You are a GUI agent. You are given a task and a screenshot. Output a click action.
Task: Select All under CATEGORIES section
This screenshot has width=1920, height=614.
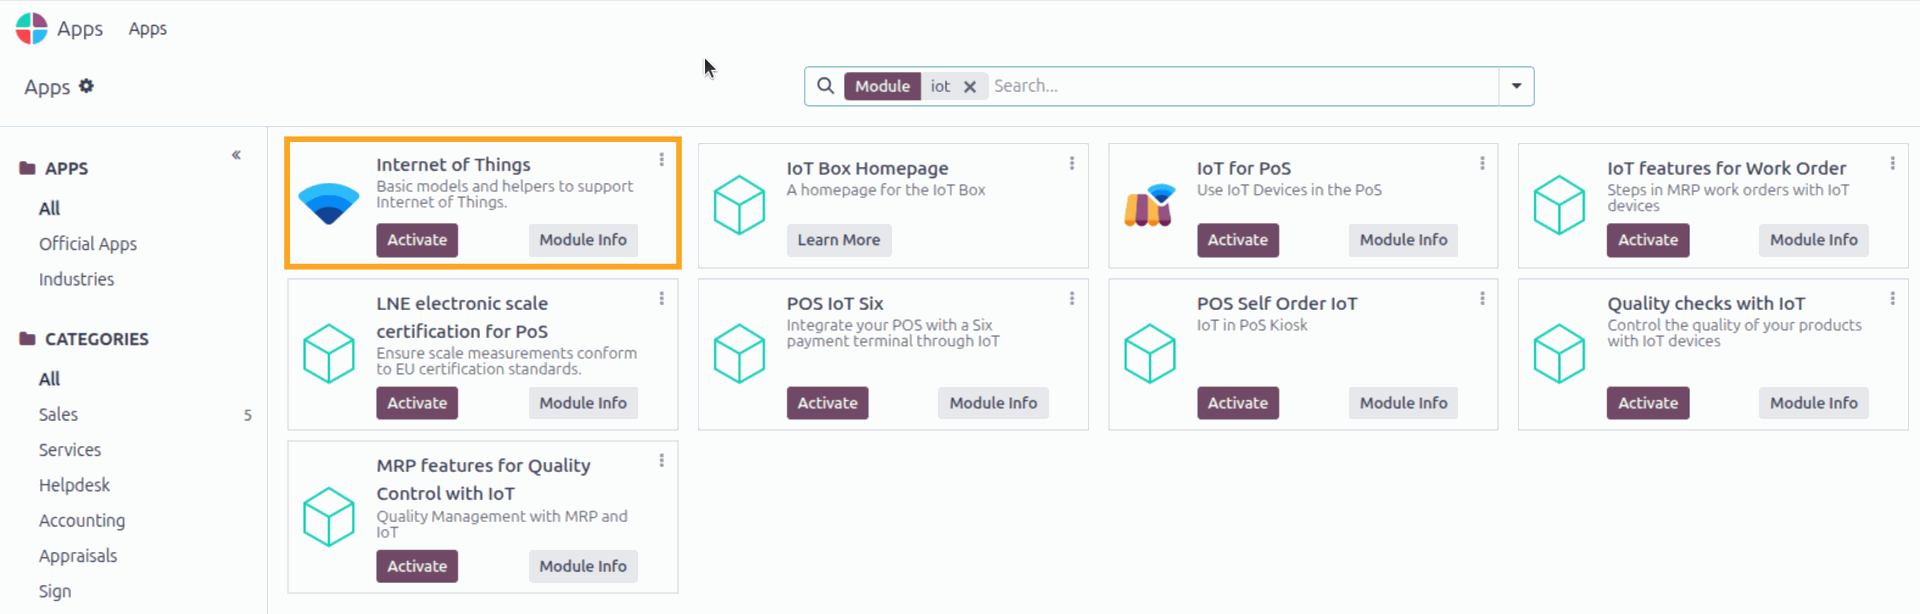[x=49, y=379]
